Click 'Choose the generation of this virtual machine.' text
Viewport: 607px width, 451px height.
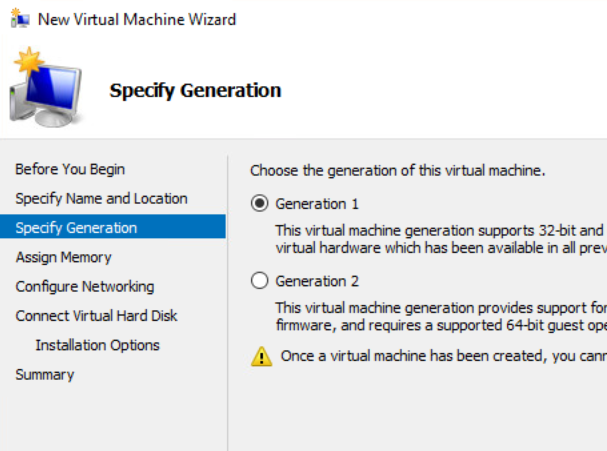398,170
